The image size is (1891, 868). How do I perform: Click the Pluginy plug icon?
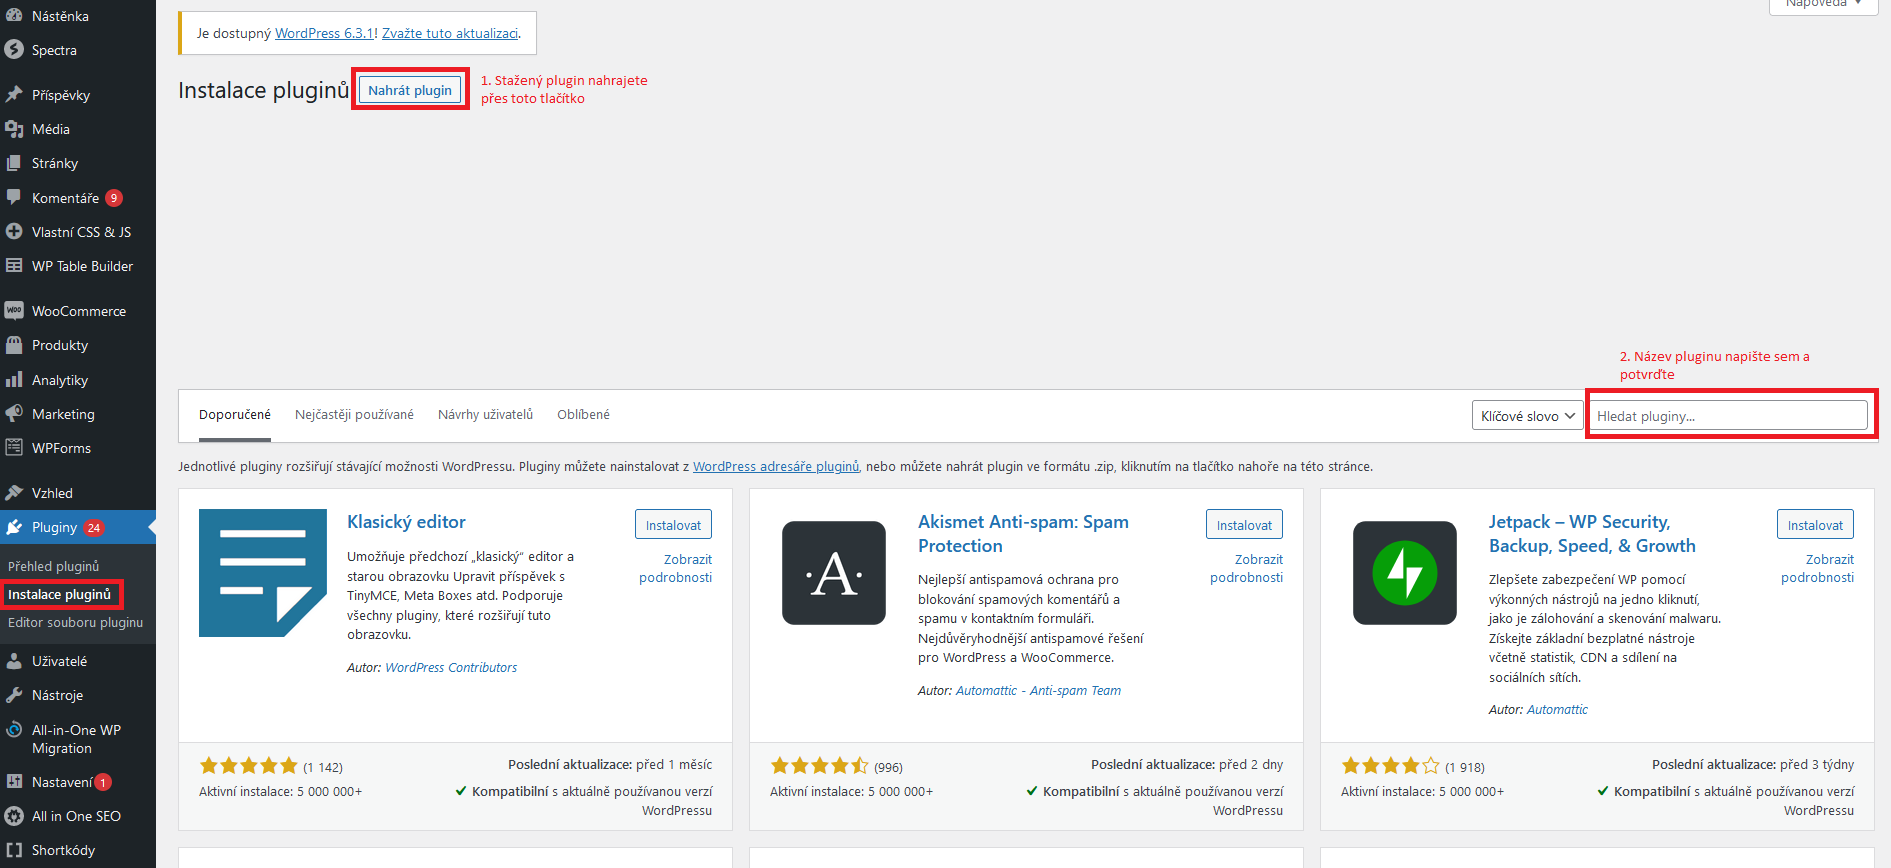[x=14, y=527]
